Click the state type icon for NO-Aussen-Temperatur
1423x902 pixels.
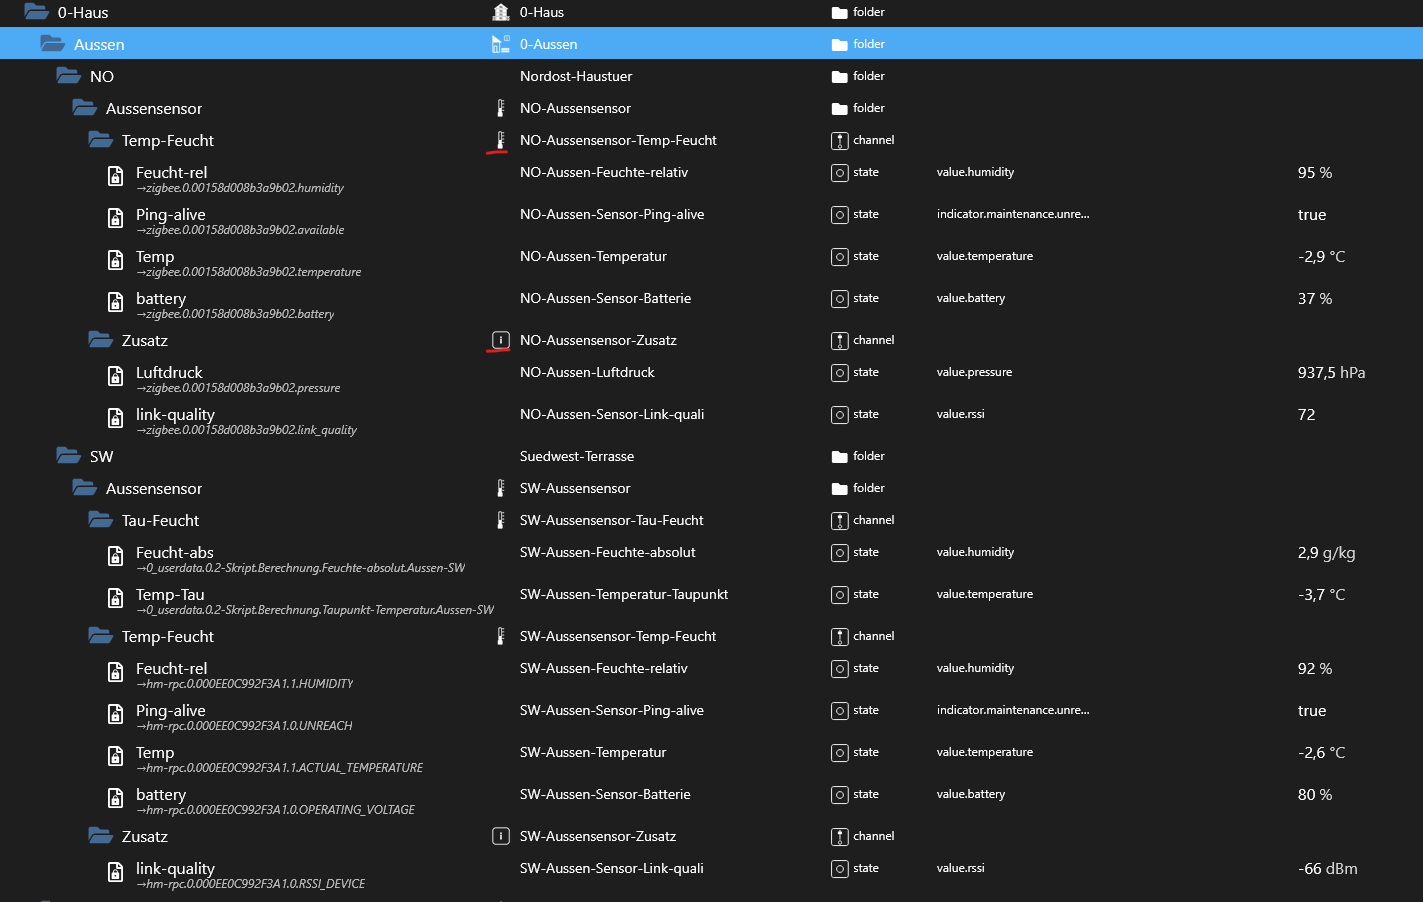[x=840, y=257]
